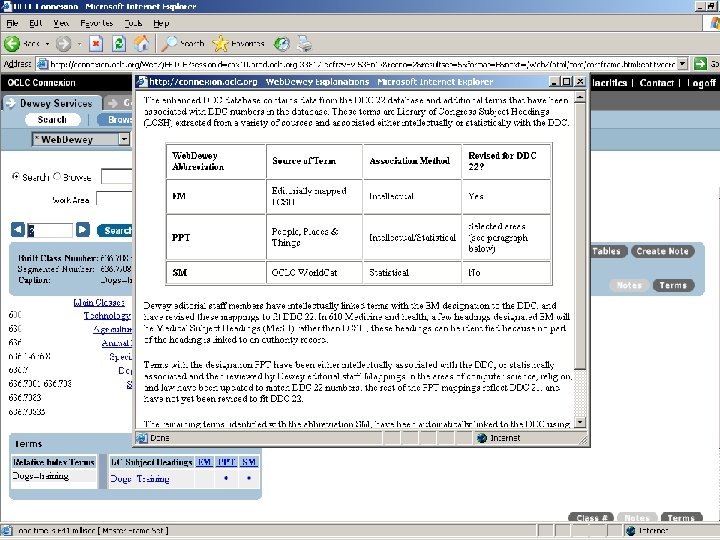Click the PPT row in abbreviation table
The height and width of the screenshot is (540, 720).
click(359, 237)
